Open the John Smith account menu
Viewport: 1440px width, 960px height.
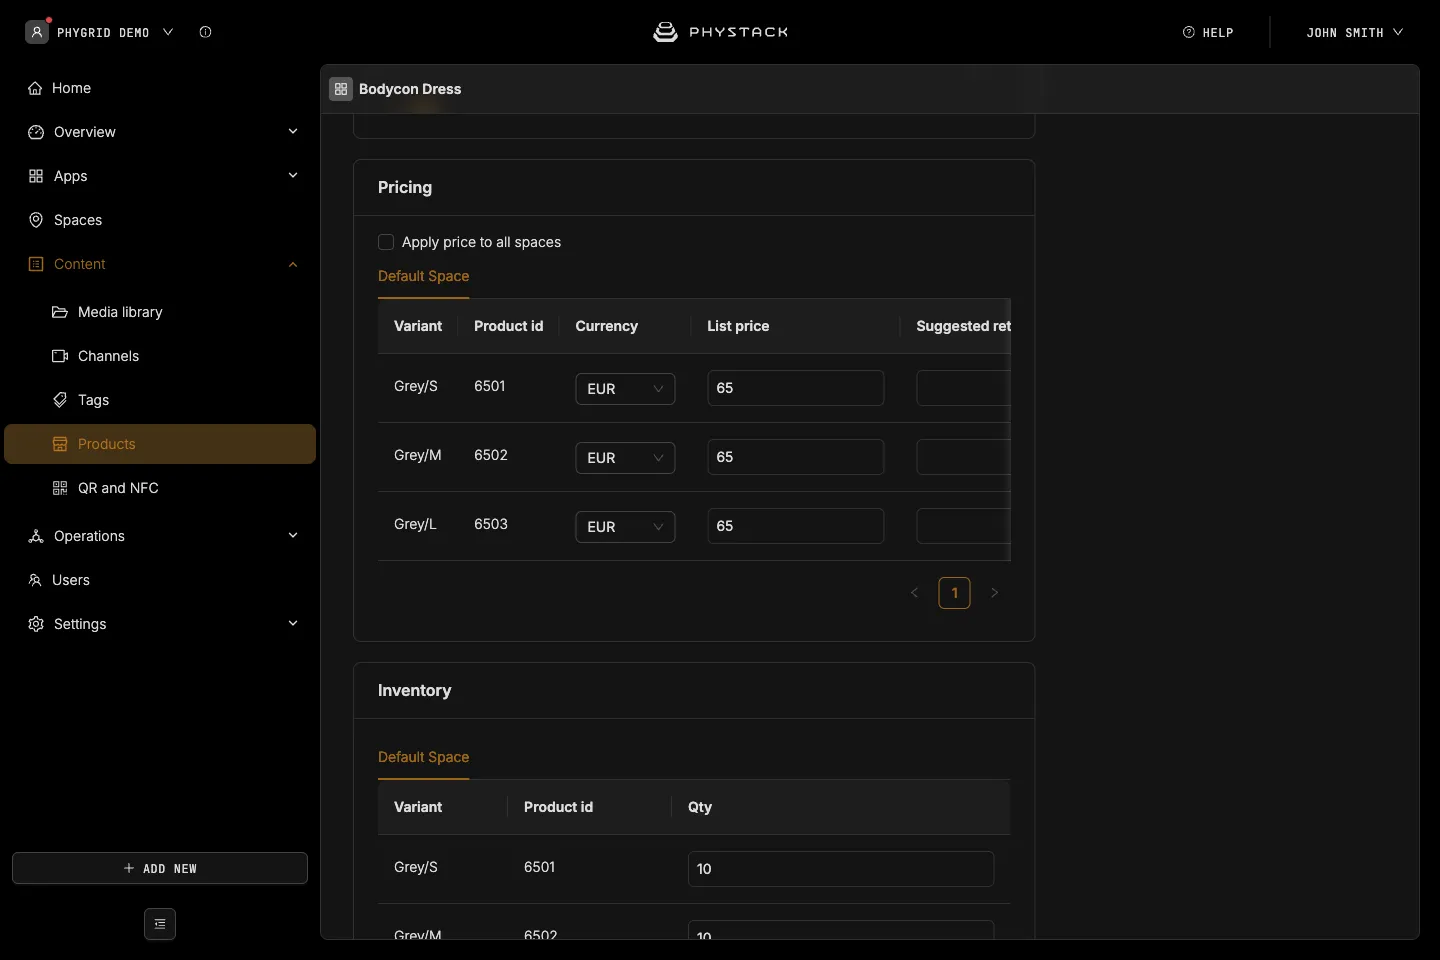[1354, 33]
